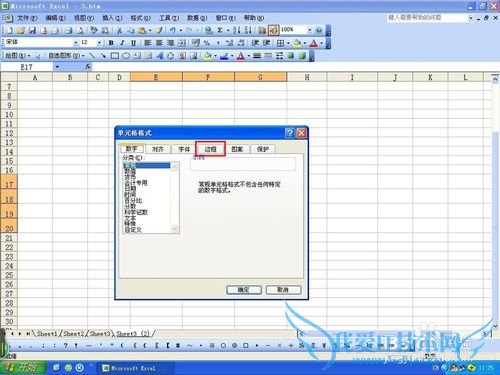Click the Line Style icon

257,56
